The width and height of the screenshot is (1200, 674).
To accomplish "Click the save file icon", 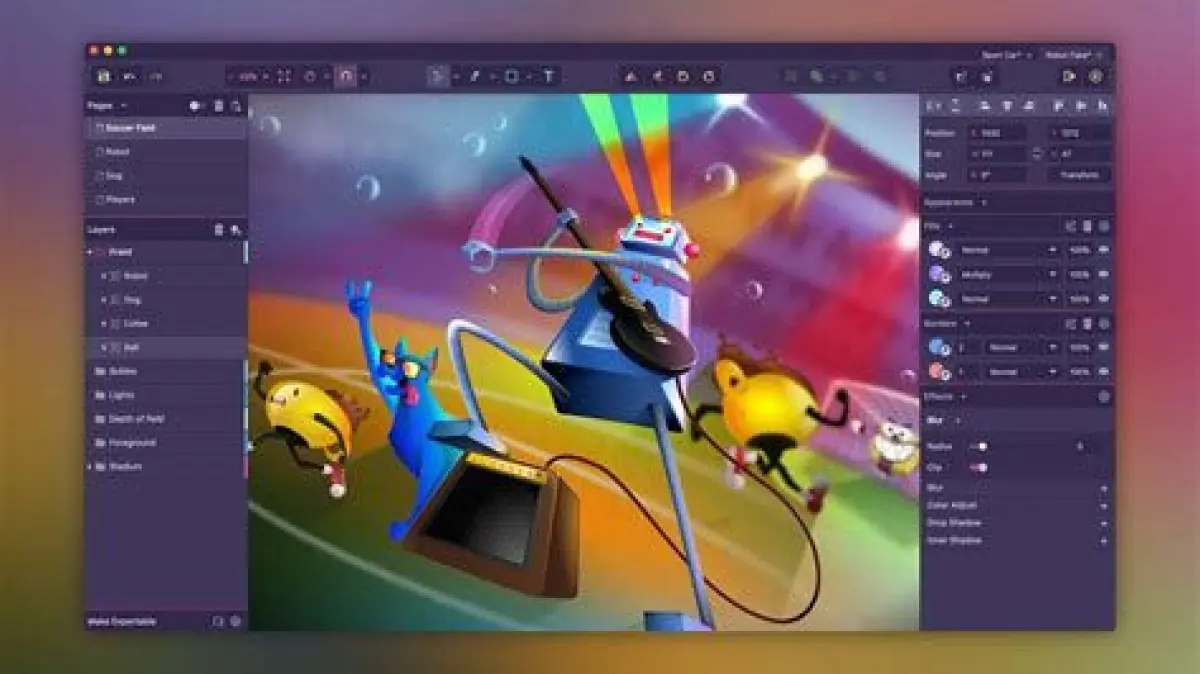I will coord(102,76).
